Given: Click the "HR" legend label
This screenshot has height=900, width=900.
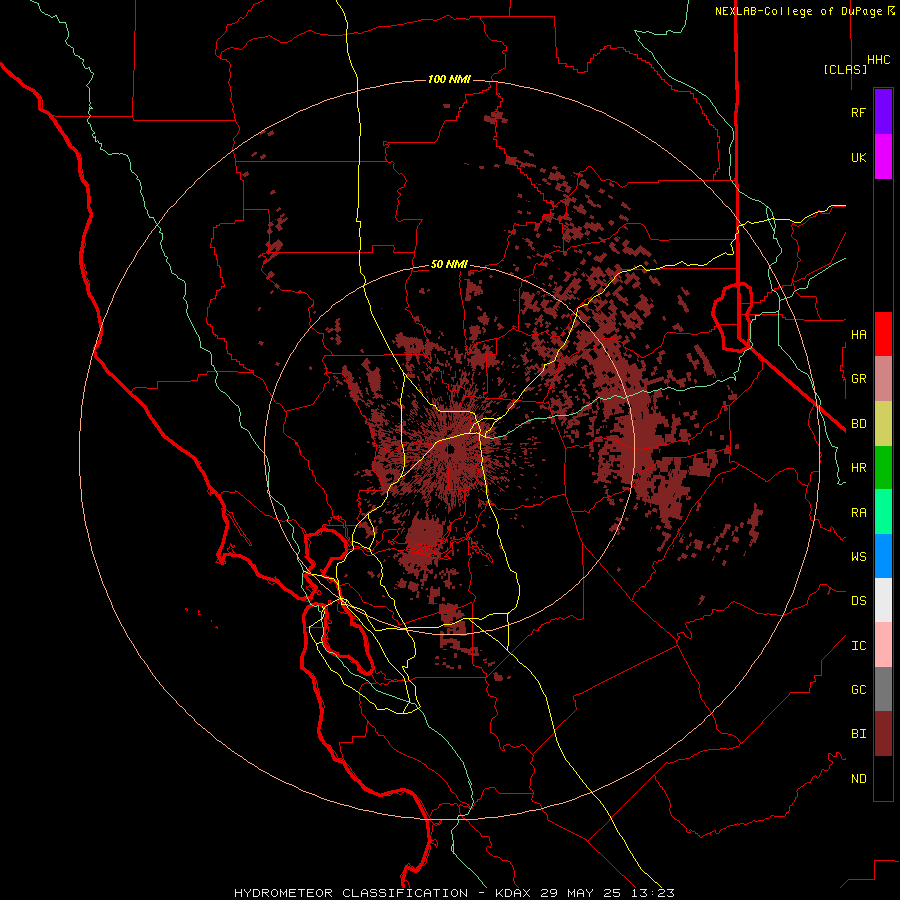Looking at the screenshot, I should (x=858, y=468).
